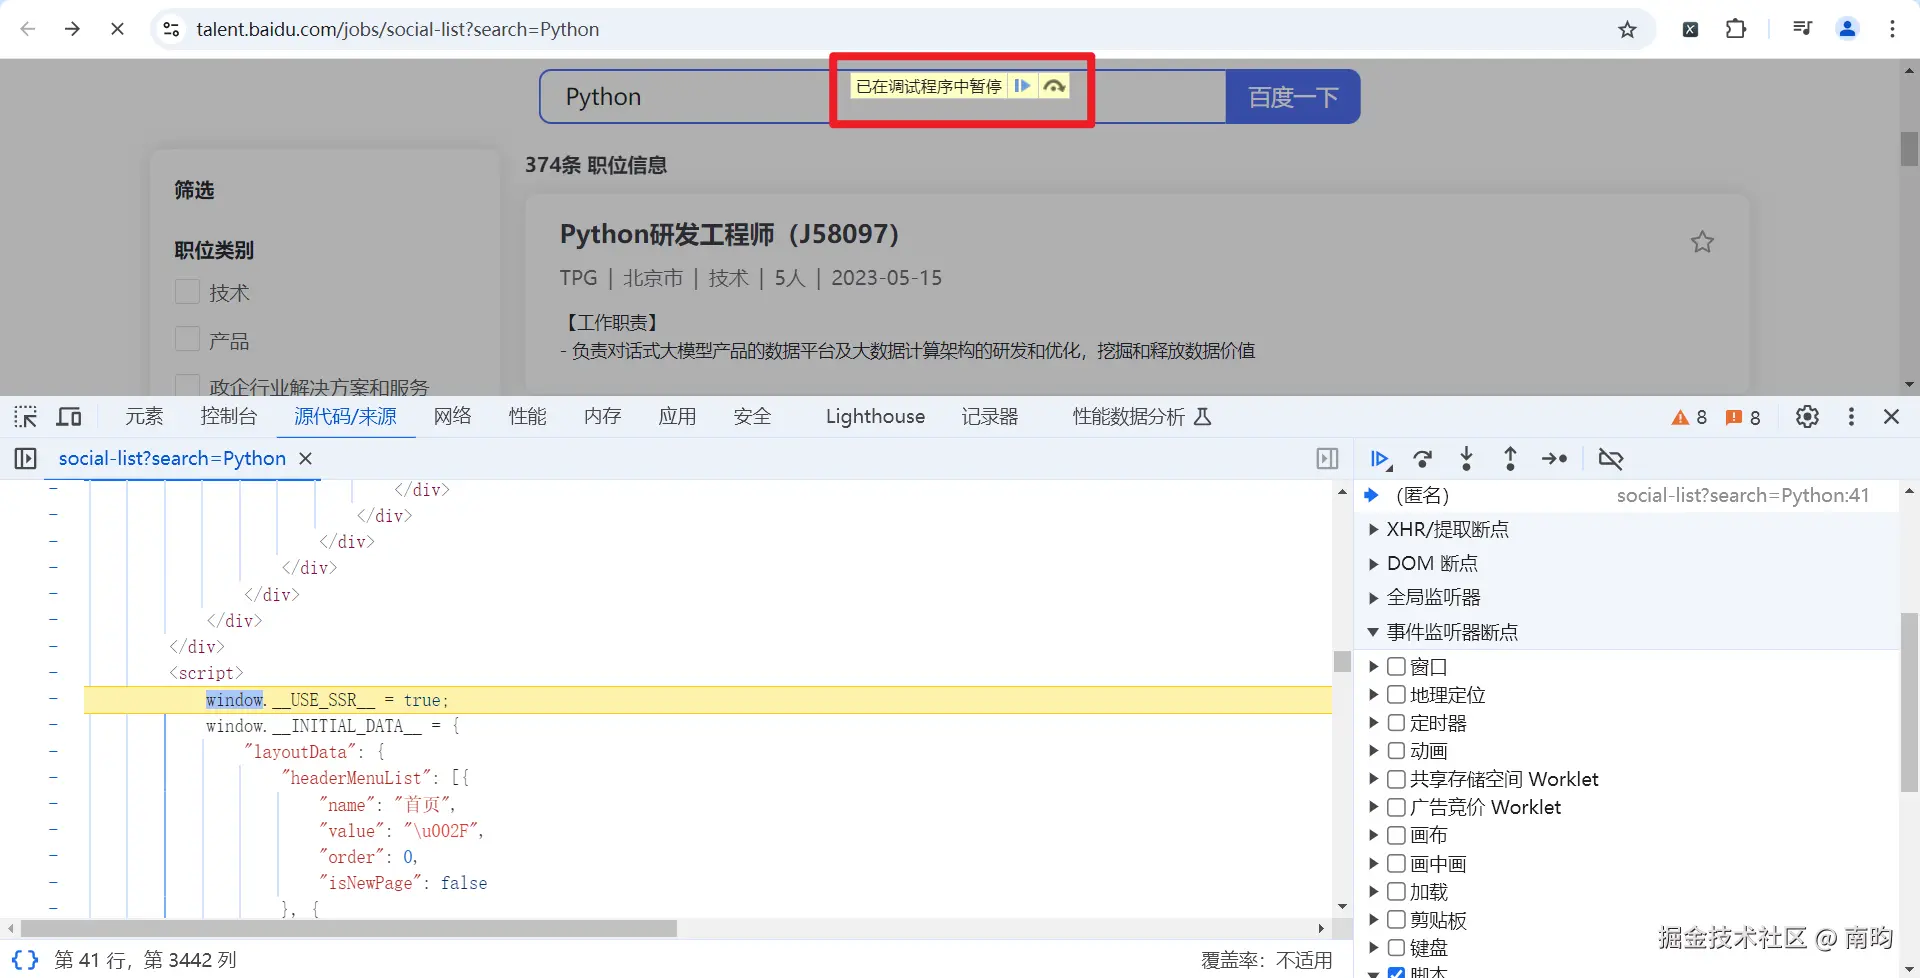1920x978 pixels.
Task: Enable the 键盘 event breakpoint
Action: click(x=1397, y=947)
